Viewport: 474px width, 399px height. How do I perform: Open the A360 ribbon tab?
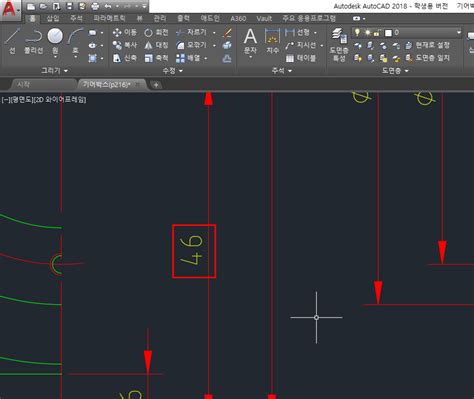pyautogui.click(x=238, y=19)
